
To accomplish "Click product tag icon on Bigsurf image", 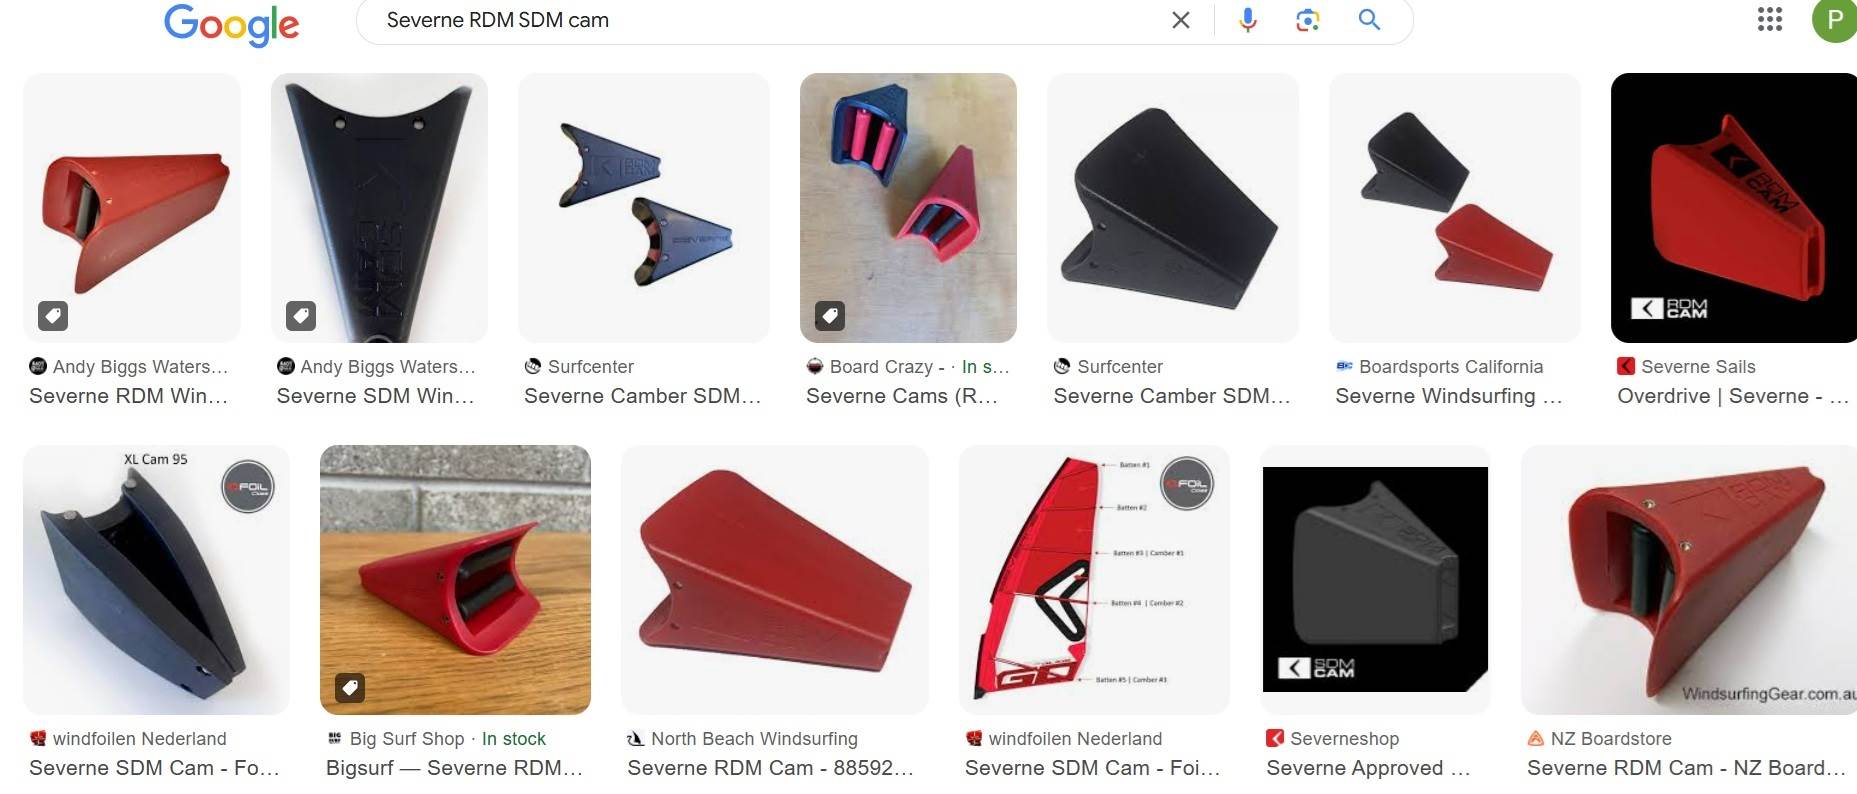I will pyautogui.click(x=349, y=688).
